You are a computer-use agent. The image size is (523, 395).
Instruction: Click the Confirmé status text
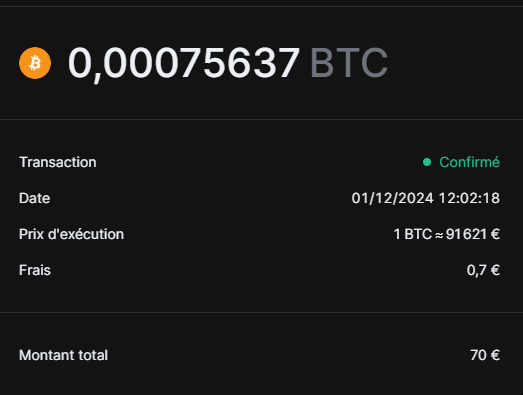pos(469,162)
